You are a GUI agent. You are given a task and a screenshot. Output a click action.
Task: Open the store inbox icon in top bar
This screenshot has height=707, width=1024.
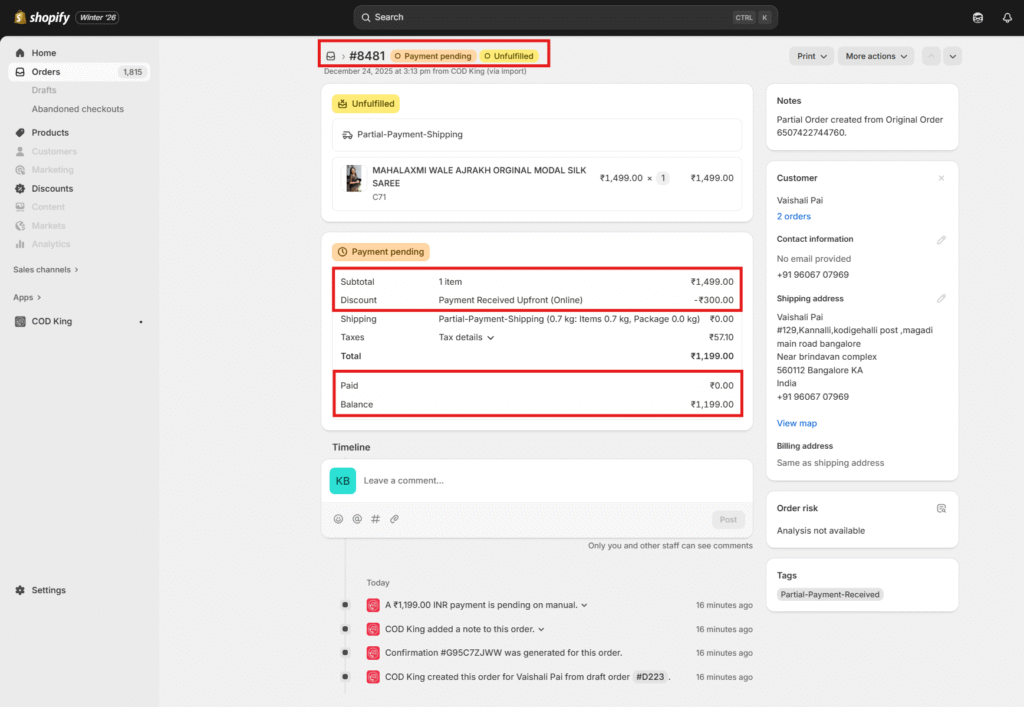(977, 17)
